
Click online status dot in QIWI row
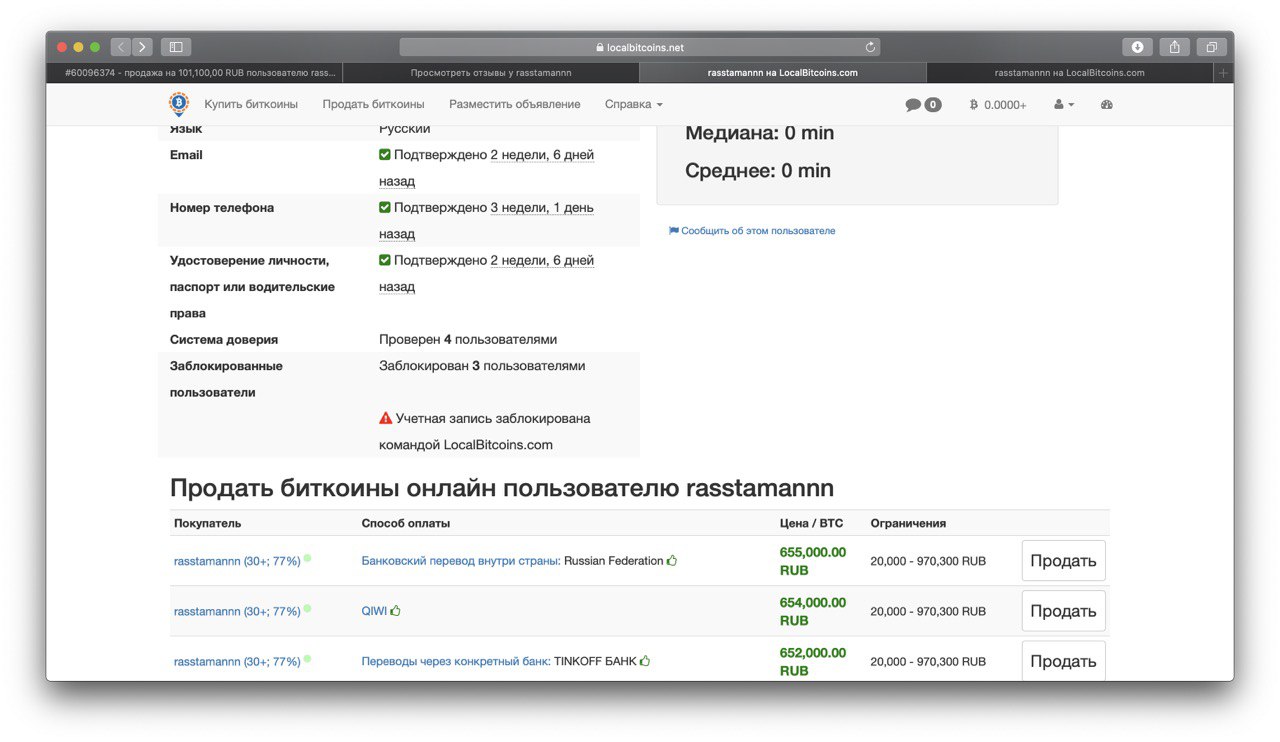pos(307,608)
